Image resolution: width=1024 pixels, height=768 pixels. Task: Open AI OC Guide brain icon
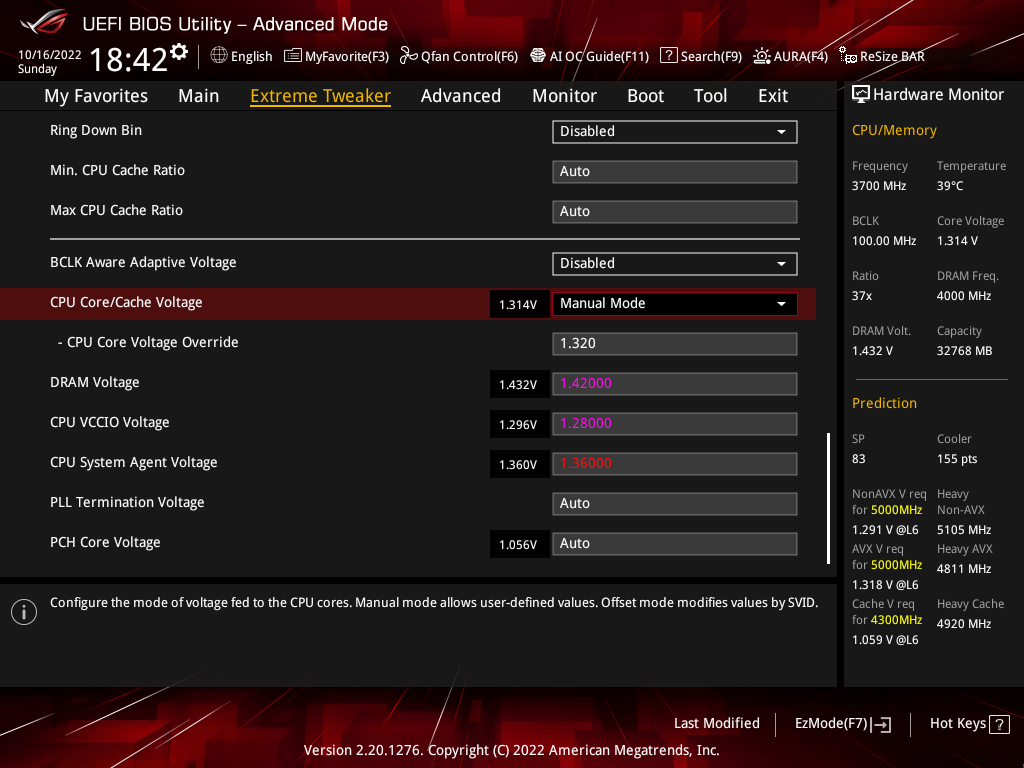click(x=537, y=56)
